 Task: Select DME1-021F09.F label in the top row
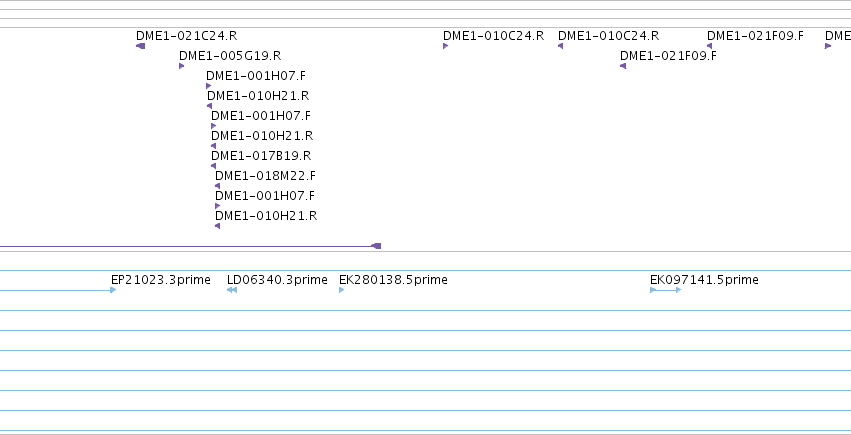click(x=755, y=36)
